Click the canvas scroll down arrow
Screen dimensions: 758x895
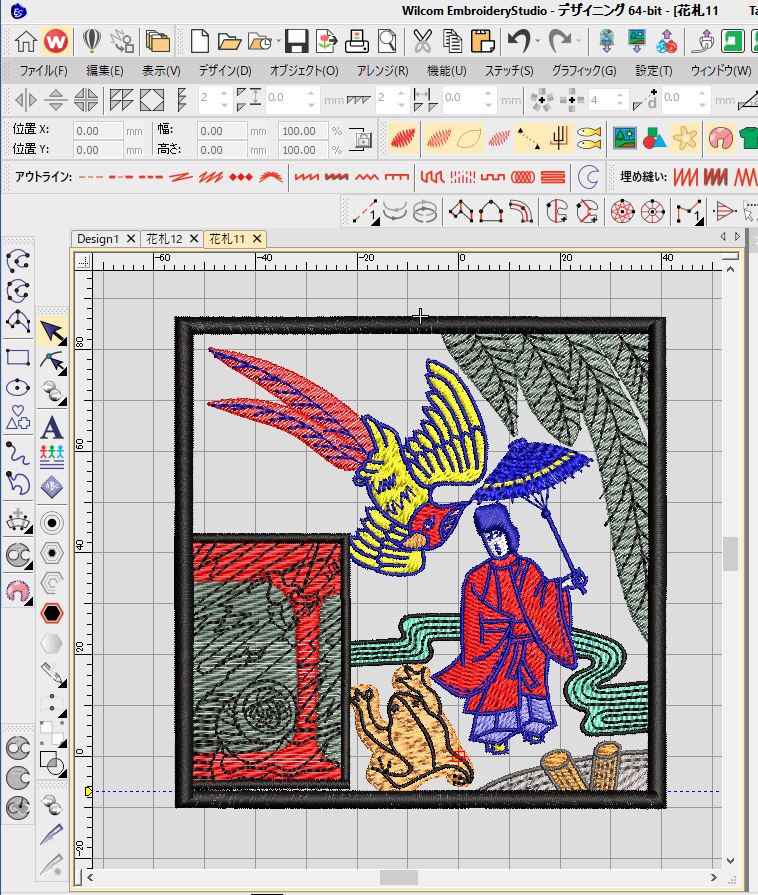point(730,861)
